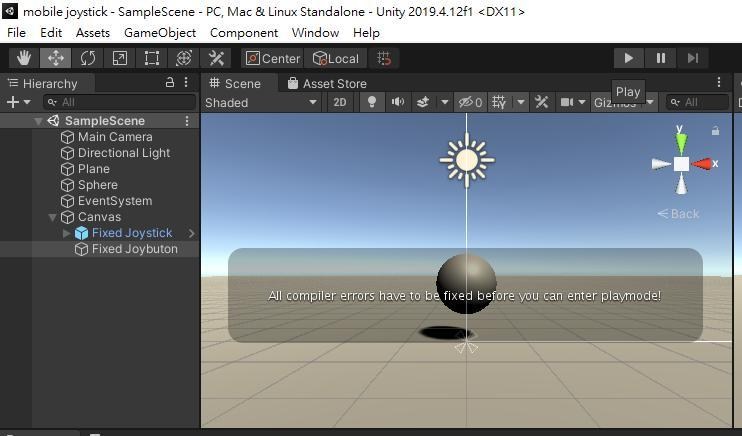
Task: Toggle the Hierarchy lock icon
Action: (170, 82)
